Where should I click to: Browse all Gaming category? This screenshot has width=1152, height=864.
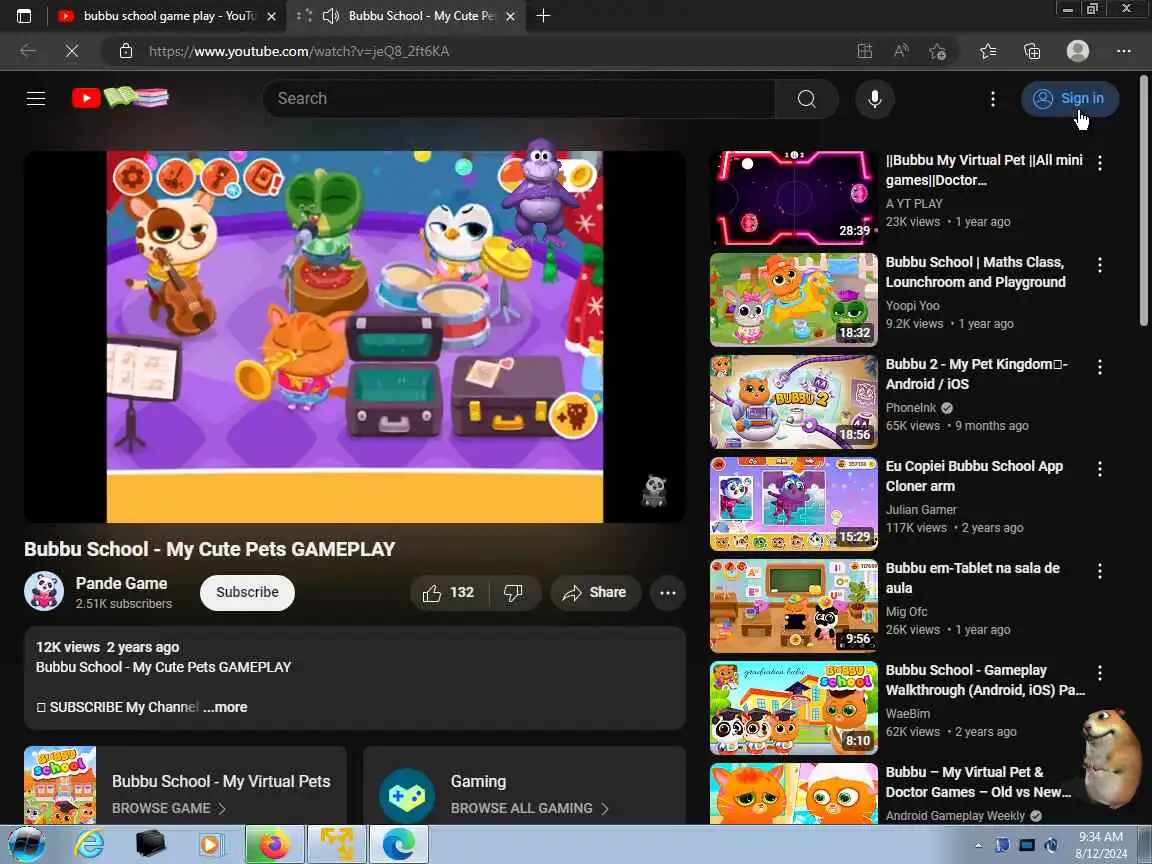tap(525, 785)
